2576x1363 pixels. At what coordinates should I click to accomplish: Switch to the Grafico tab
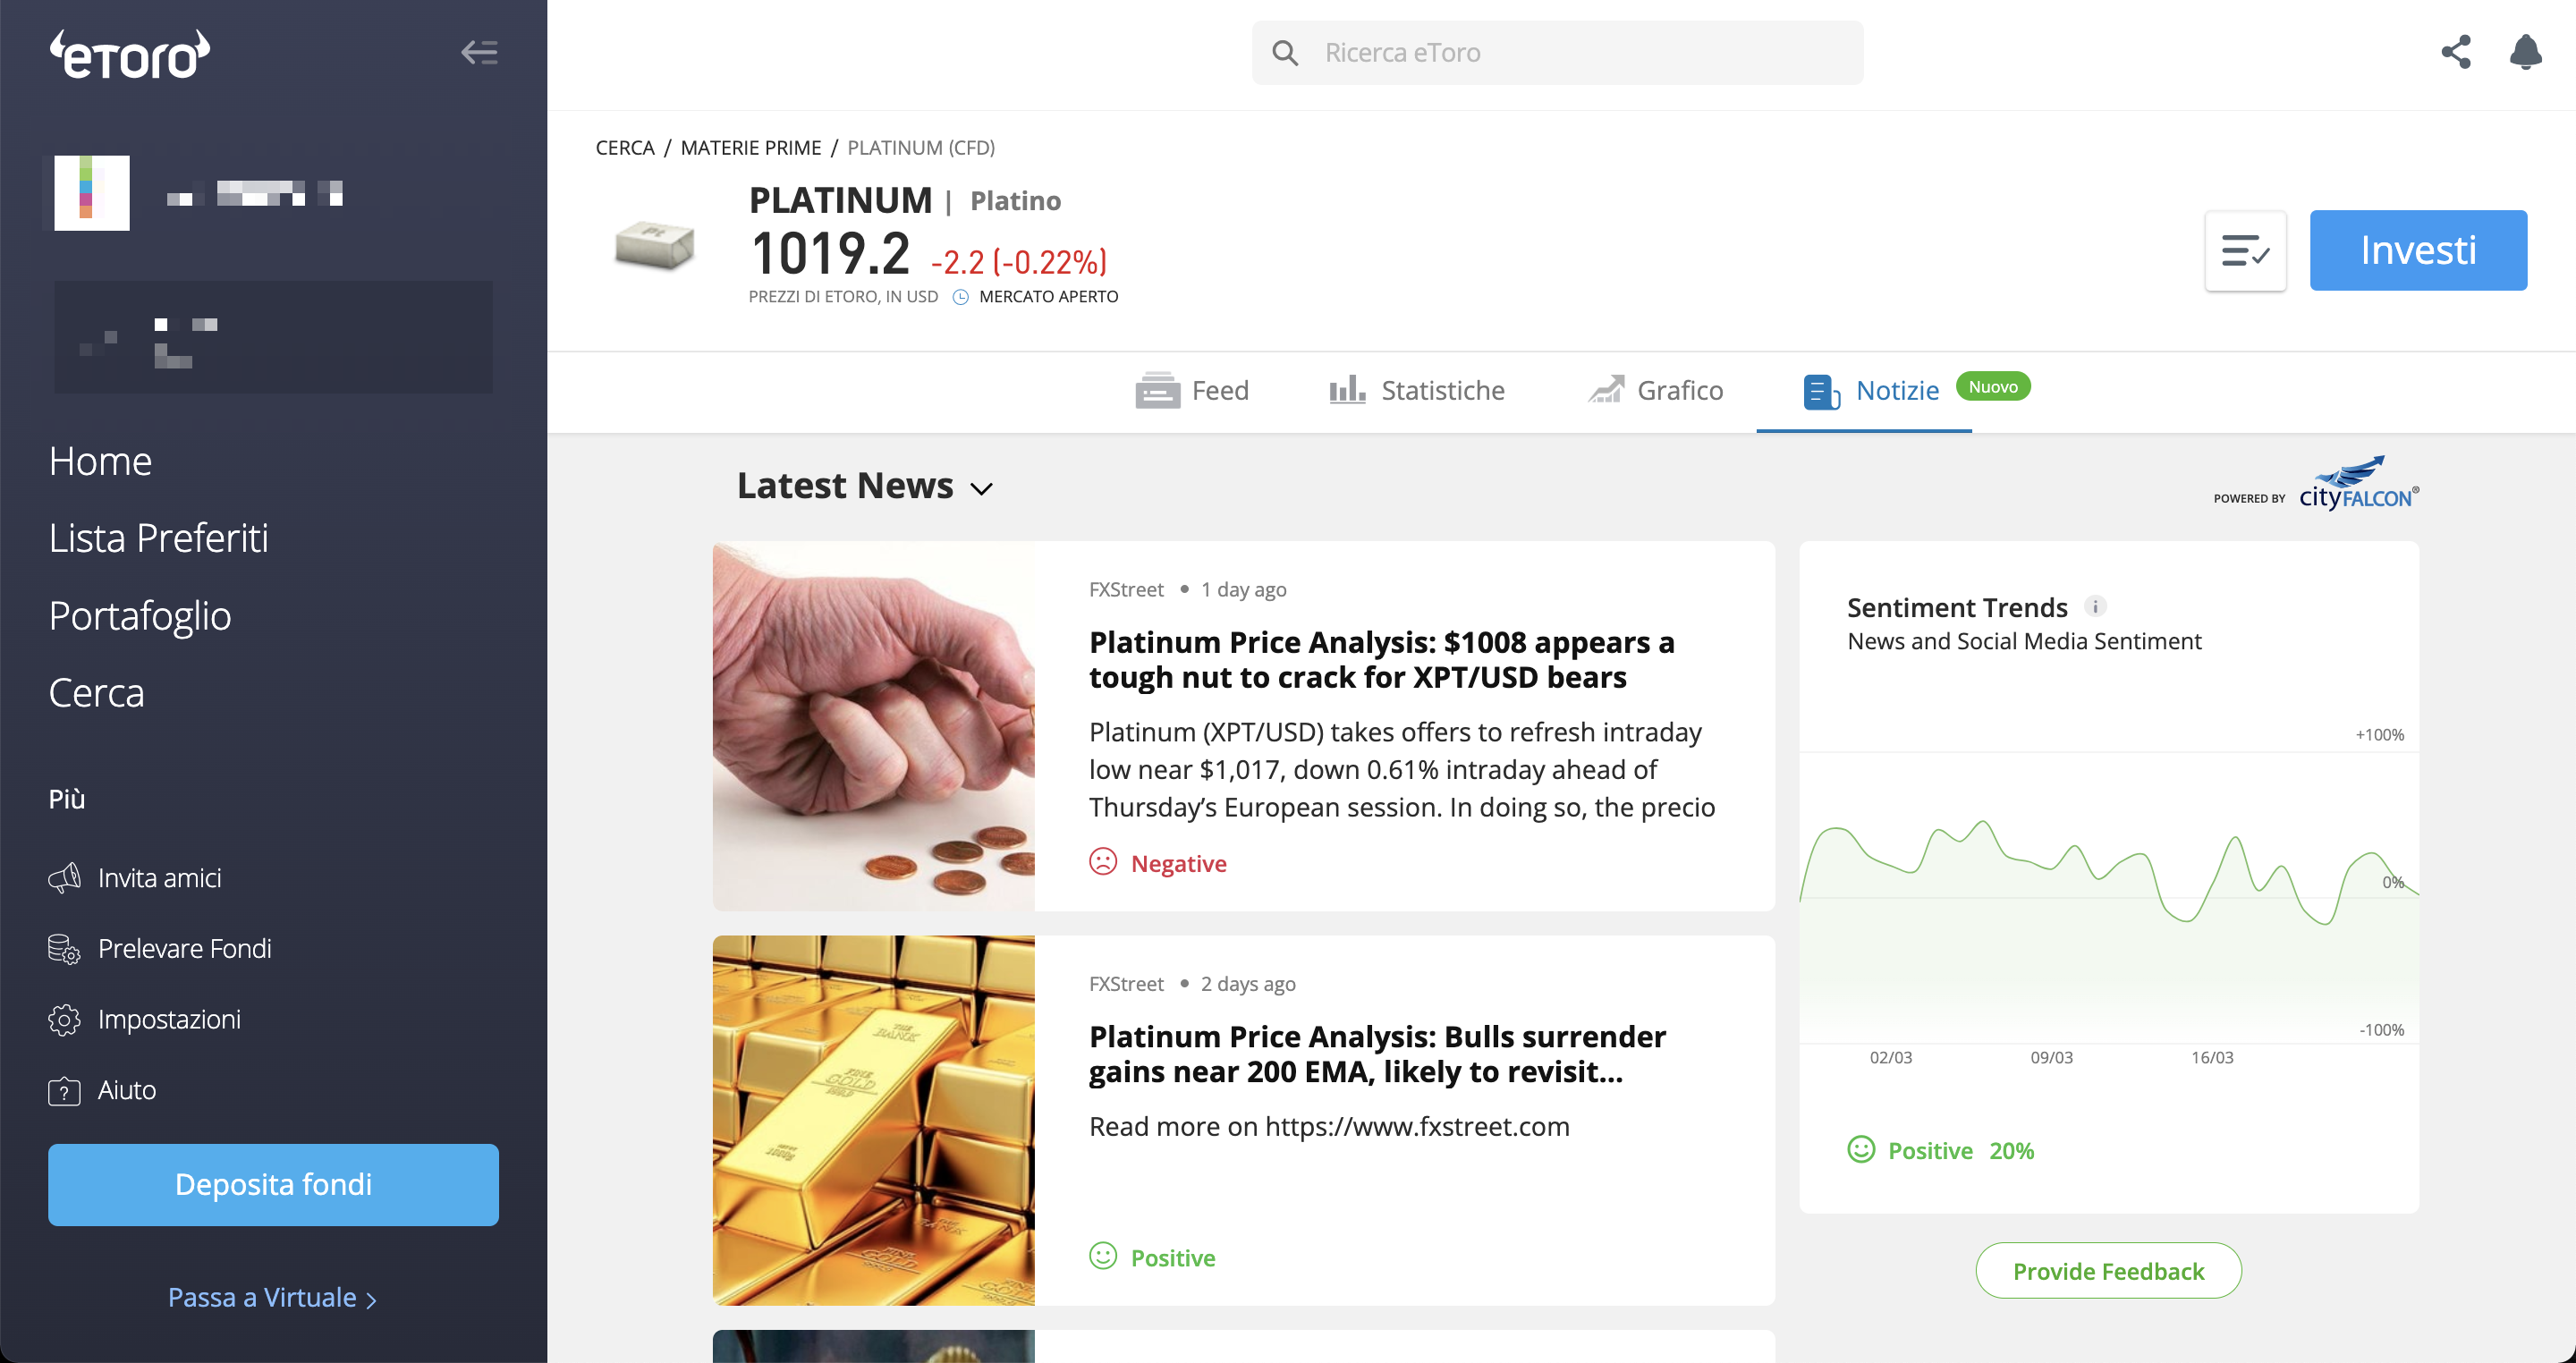point(1655,390)
